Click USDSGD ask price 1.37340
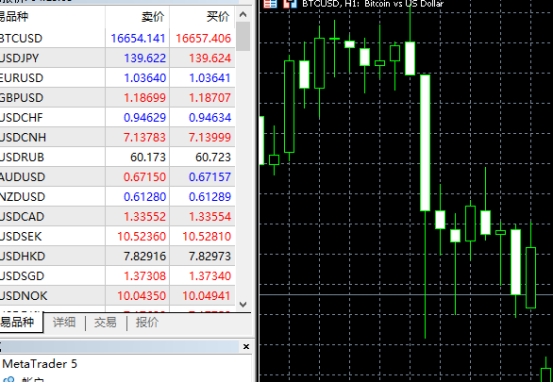Viewport: 554px width, 383px height. [210, 276]
